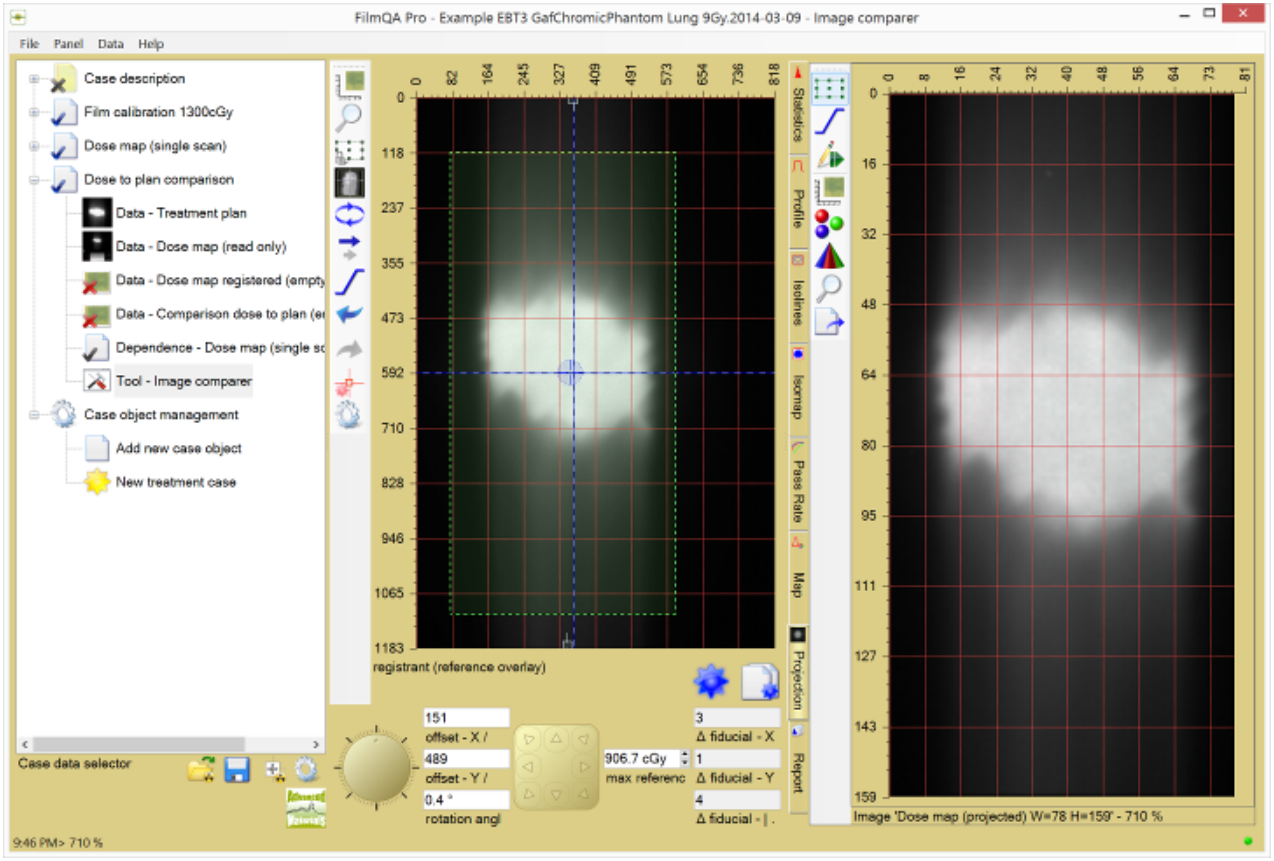Click the red fiducial crosshair icon
Image resolution: width=1274 pixels, height=861 pixels.
coord(349,381)
